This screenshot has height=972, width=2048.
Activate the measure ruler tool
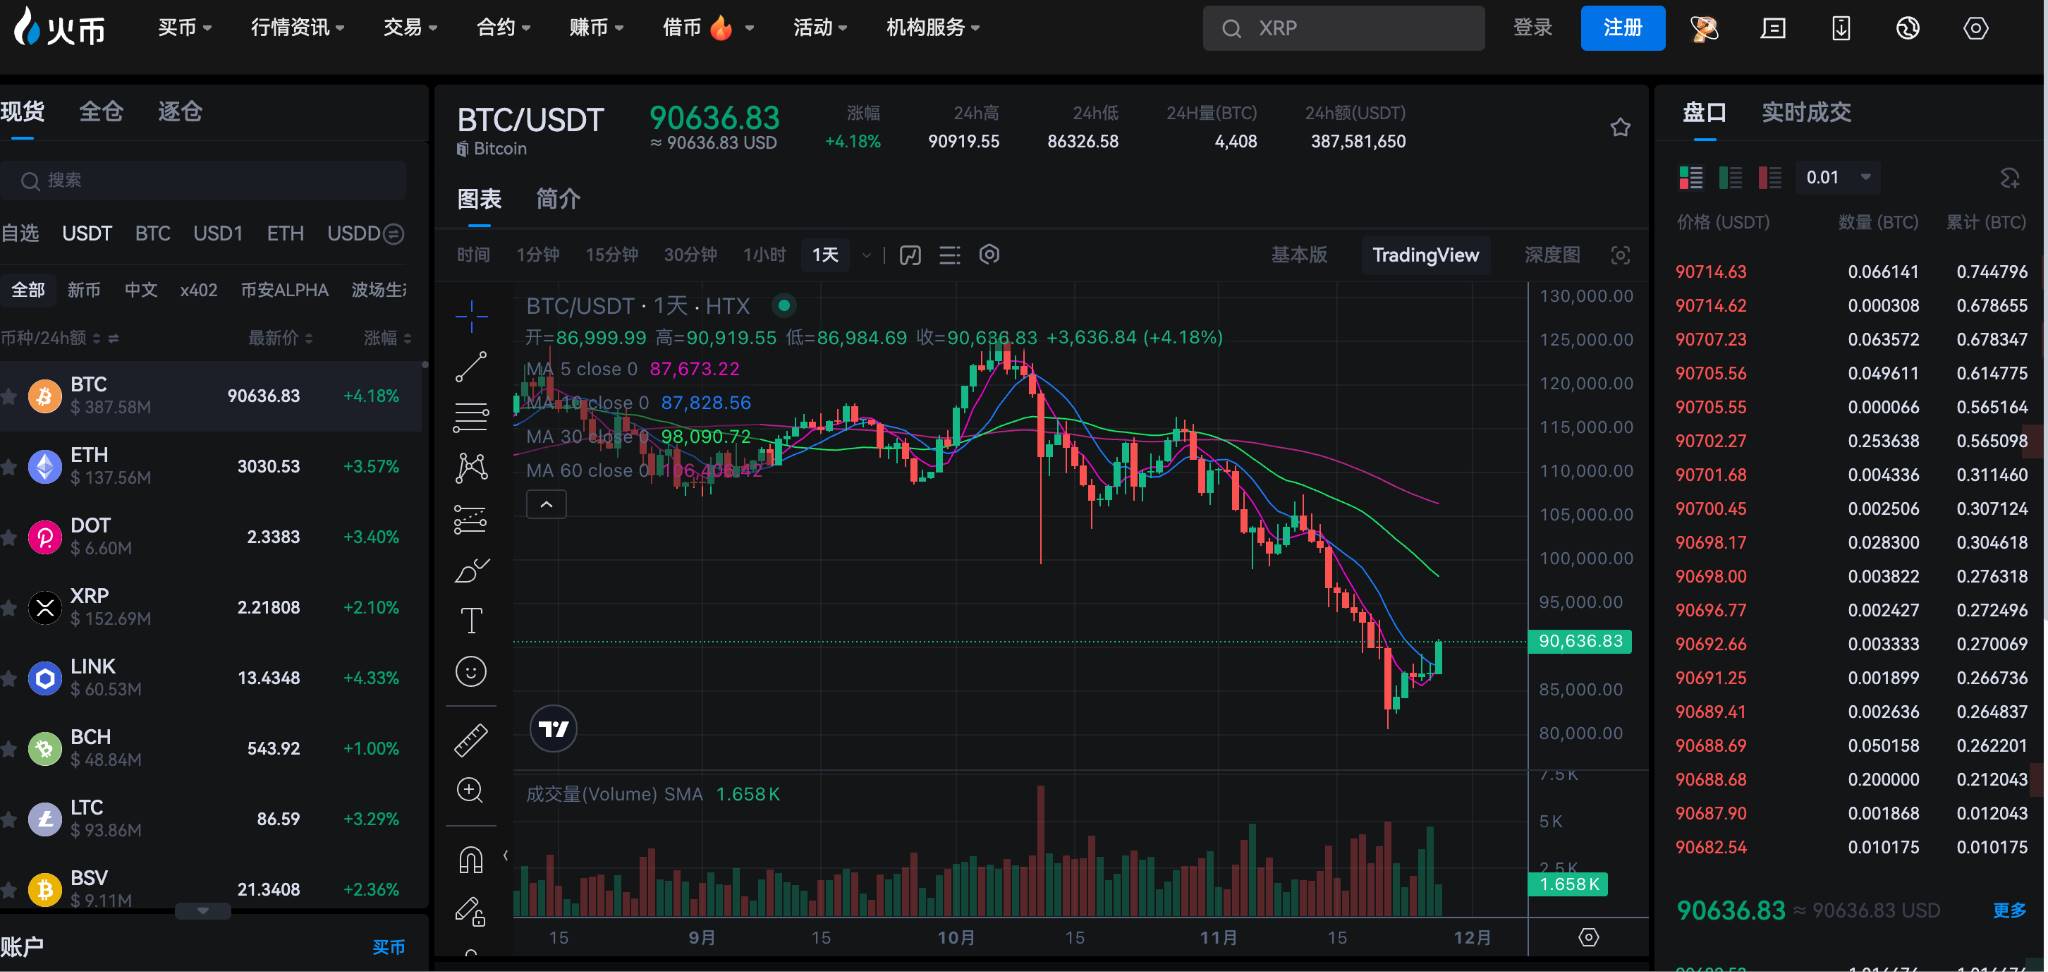coord(471,737)
